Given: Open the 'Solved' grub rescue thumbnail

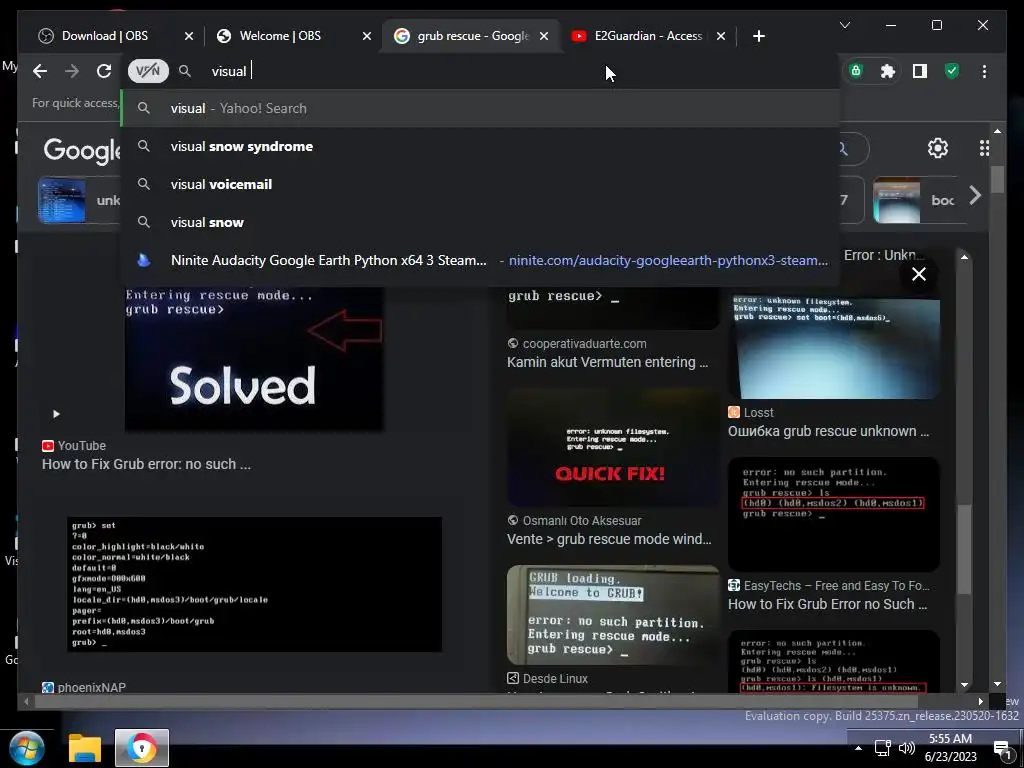Looking at the screenshot, I should click(x=254, y=359).
